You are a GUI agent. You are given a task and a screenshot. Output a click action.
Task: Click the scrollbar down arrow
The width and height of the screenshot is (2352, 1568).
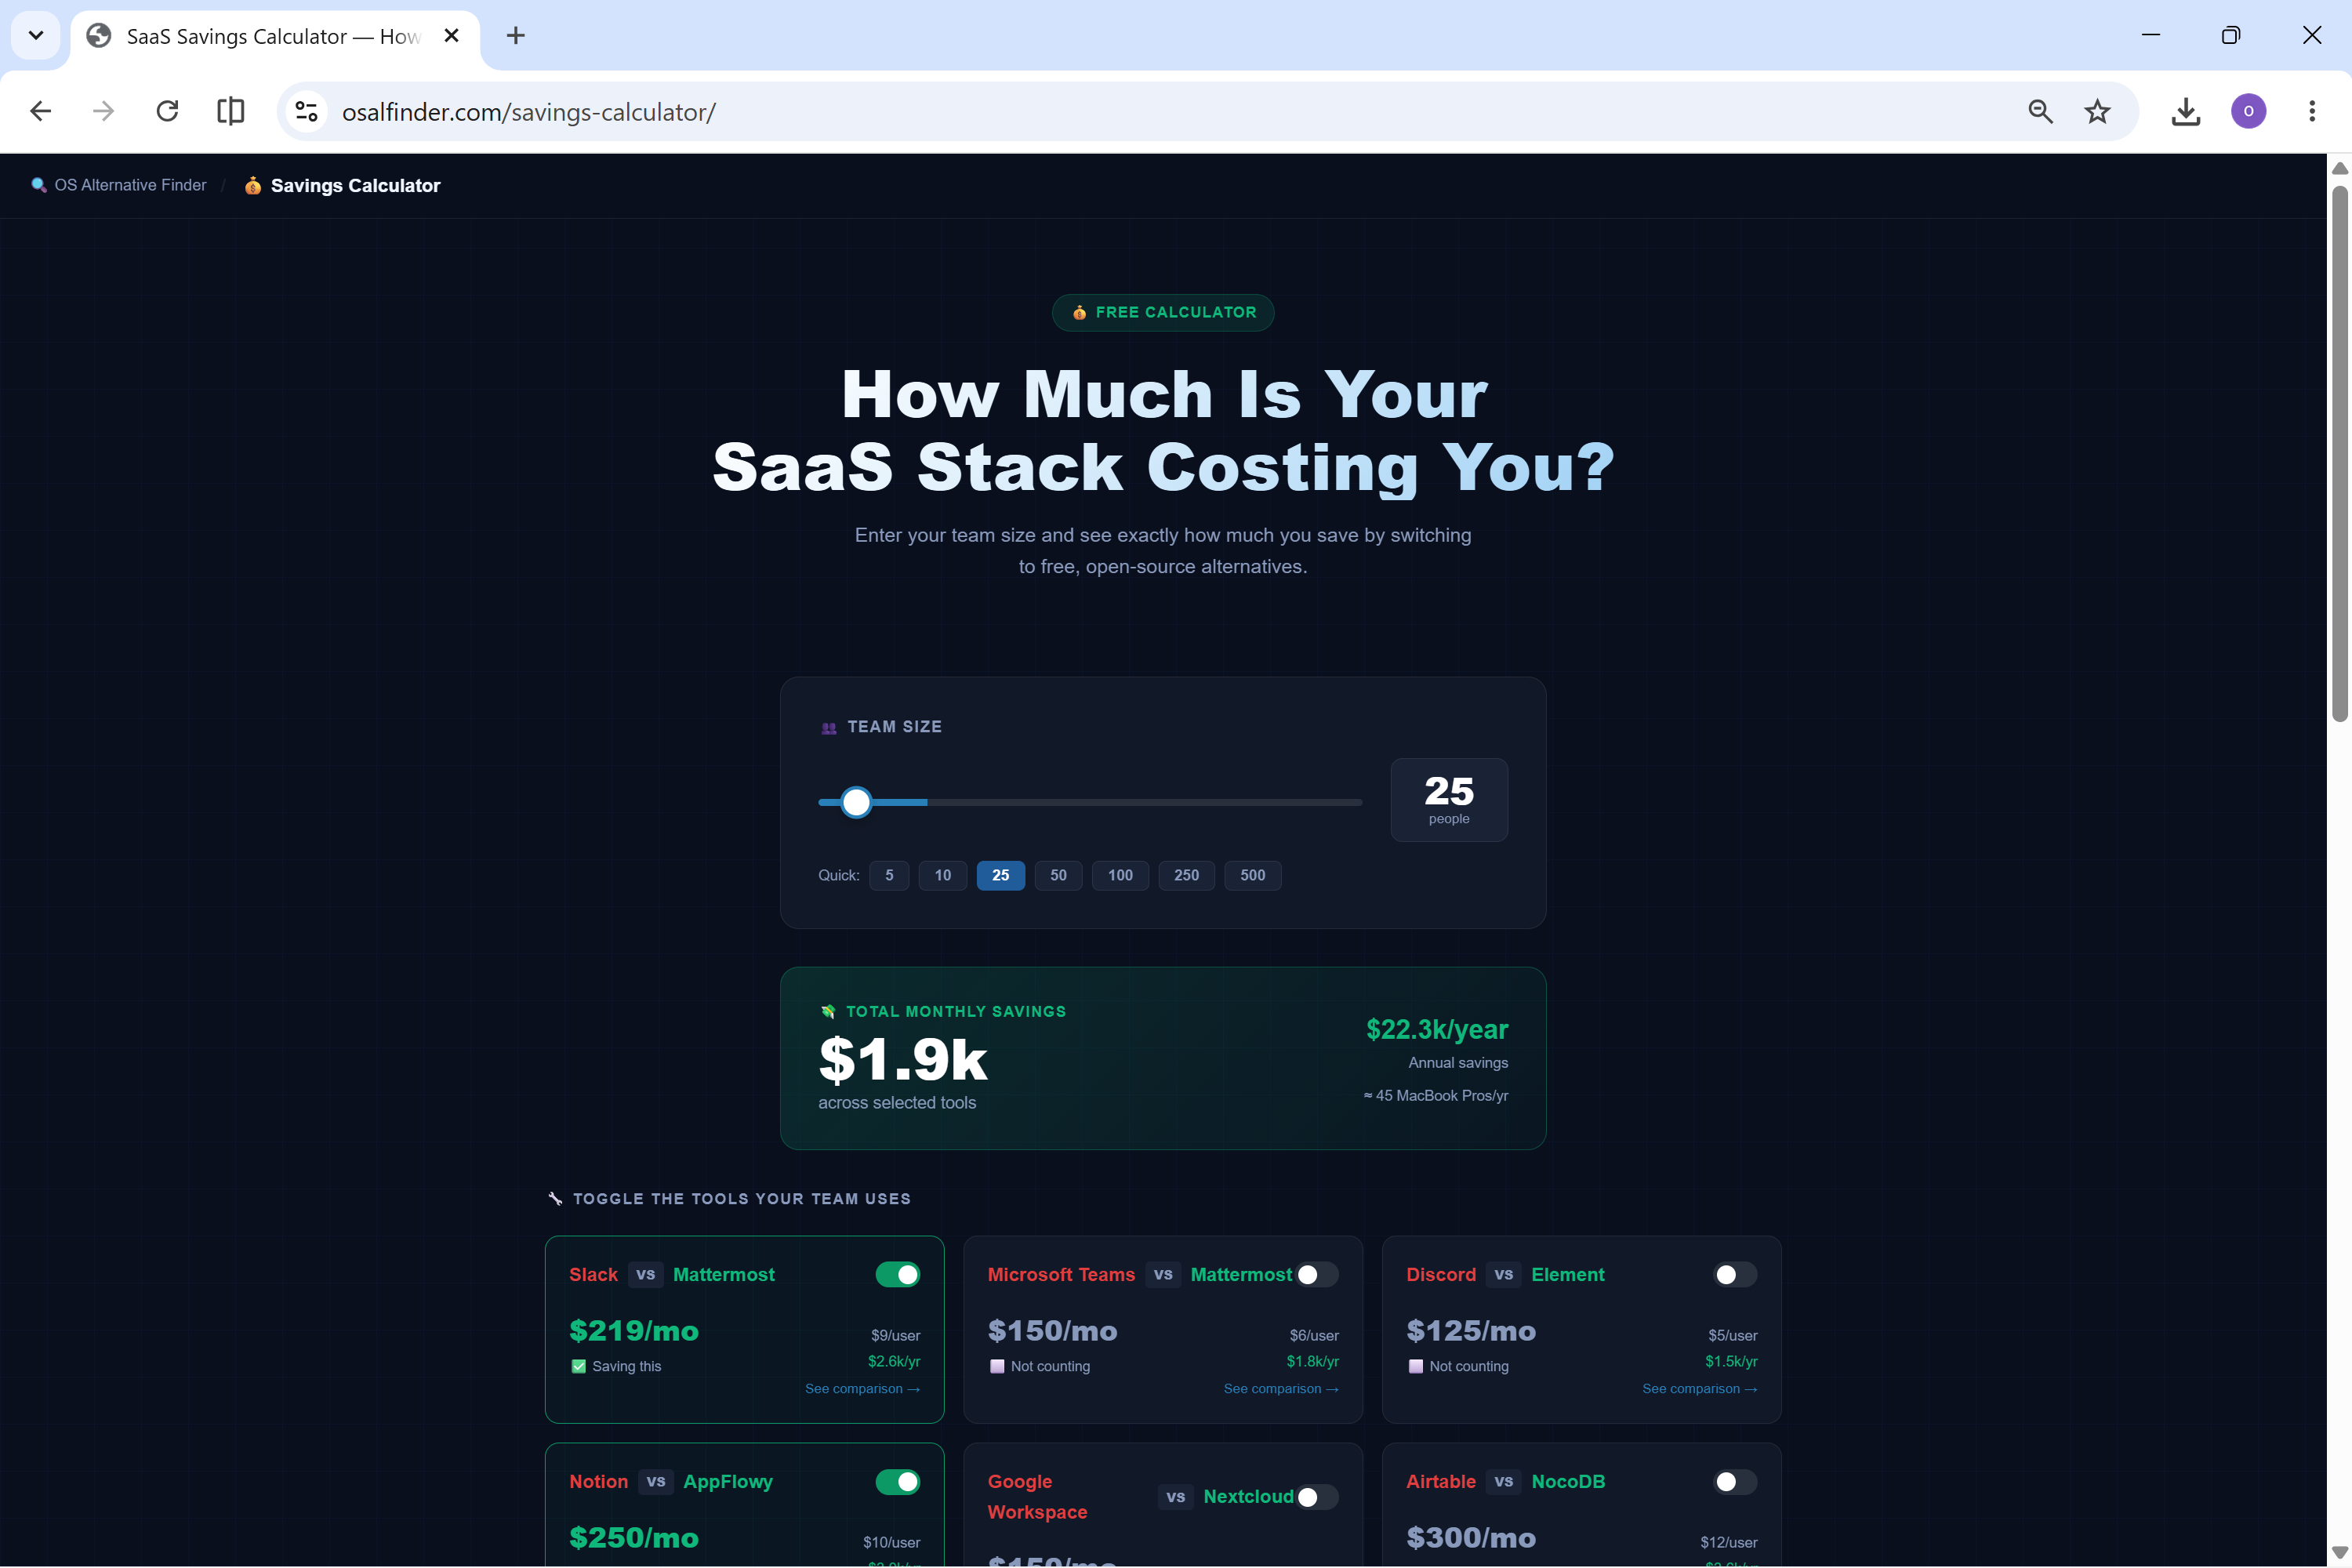(2340, 1553)
